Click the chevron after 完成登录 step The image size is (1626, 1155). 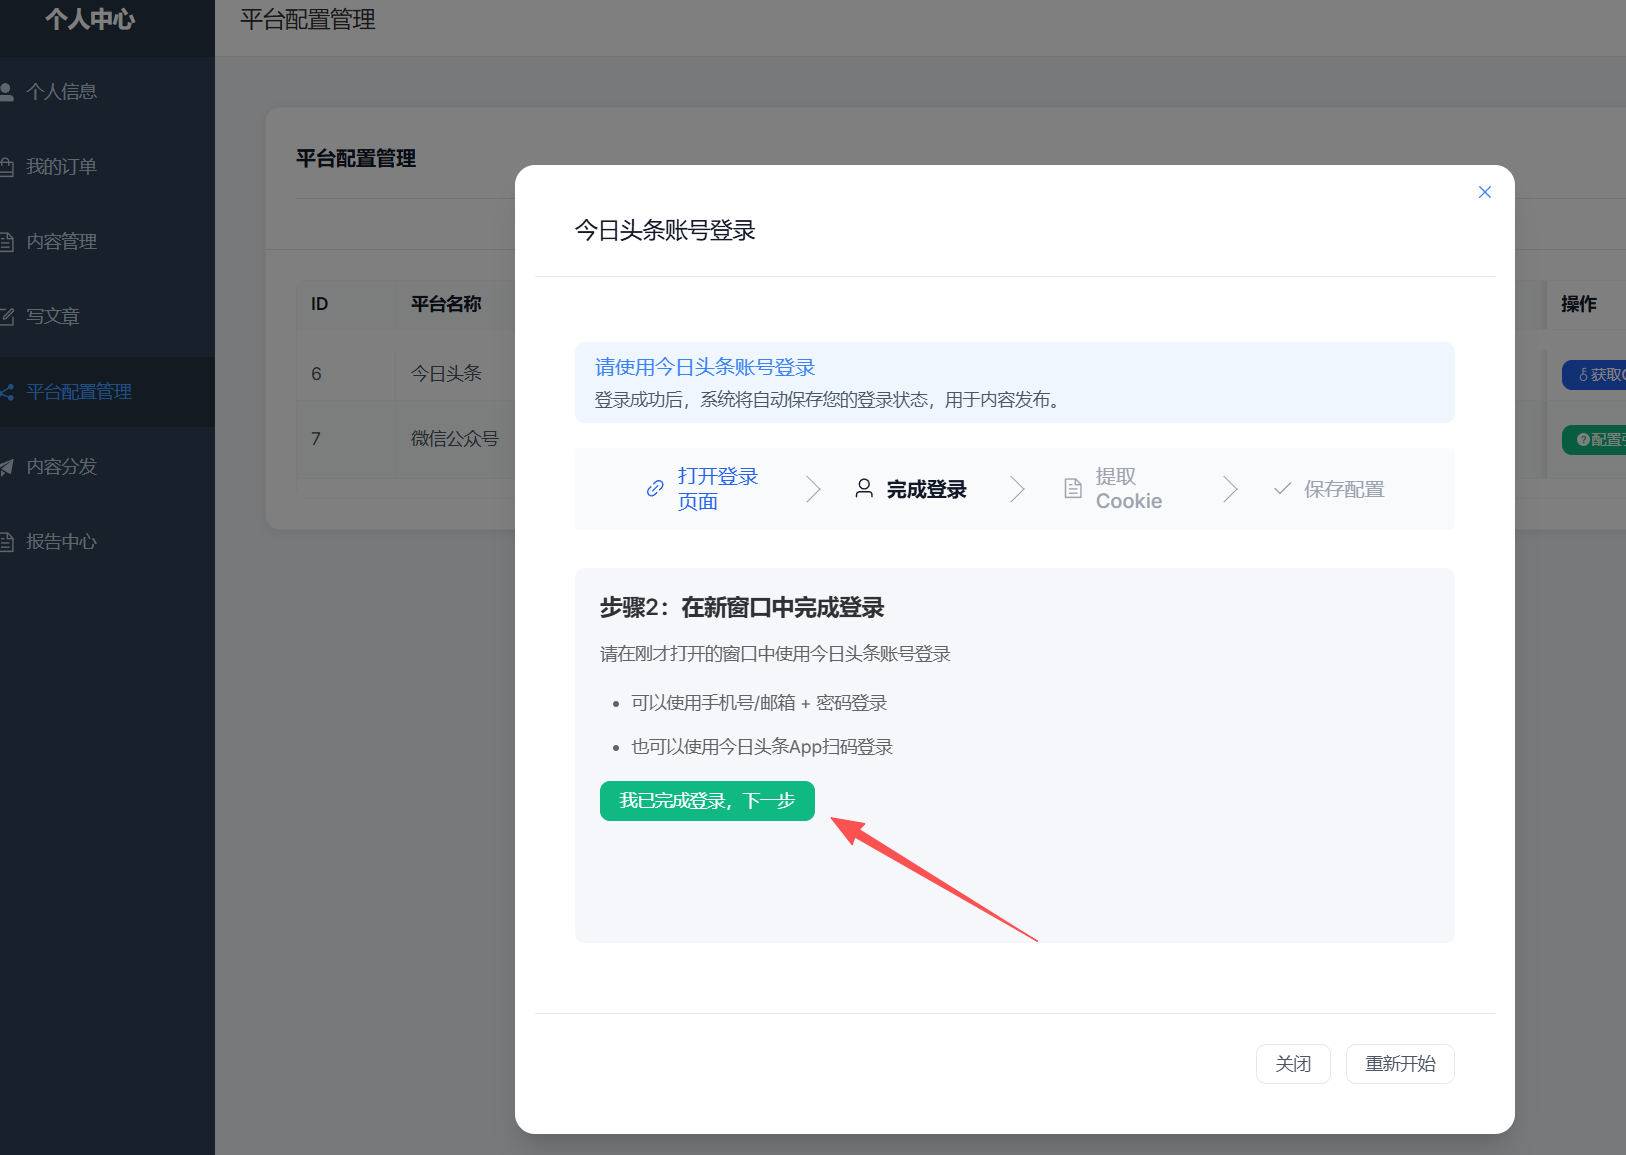point(1017,489)
